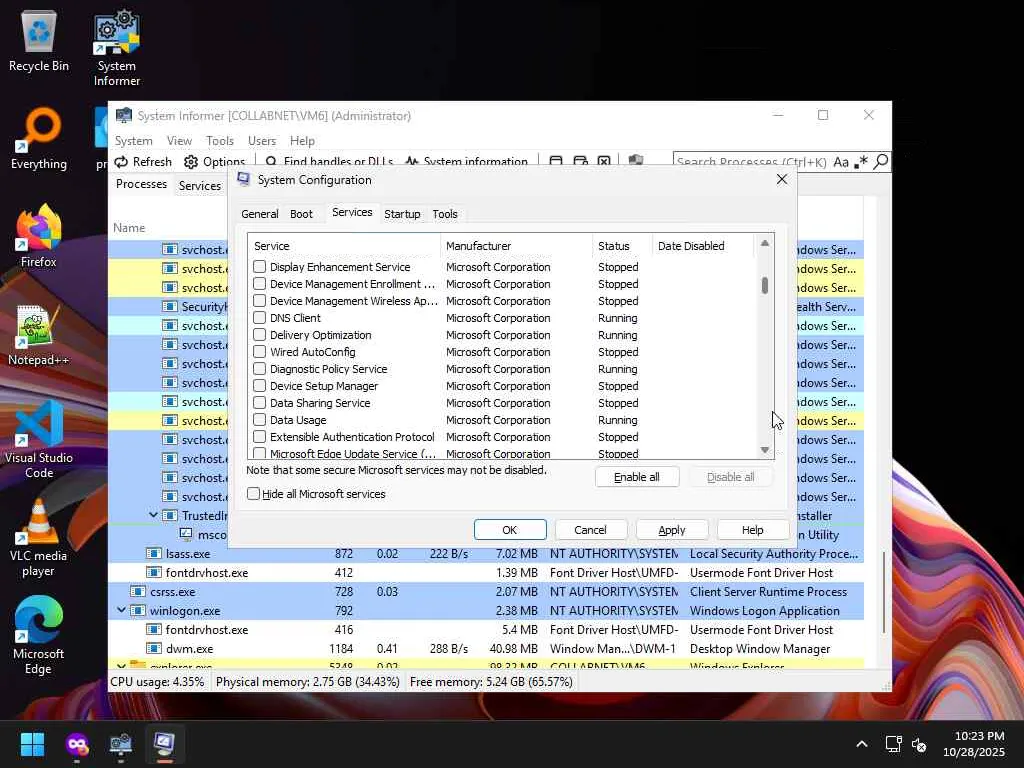Open the System menu in System Informer
The image size is (1024, 768).
[133, 140]
